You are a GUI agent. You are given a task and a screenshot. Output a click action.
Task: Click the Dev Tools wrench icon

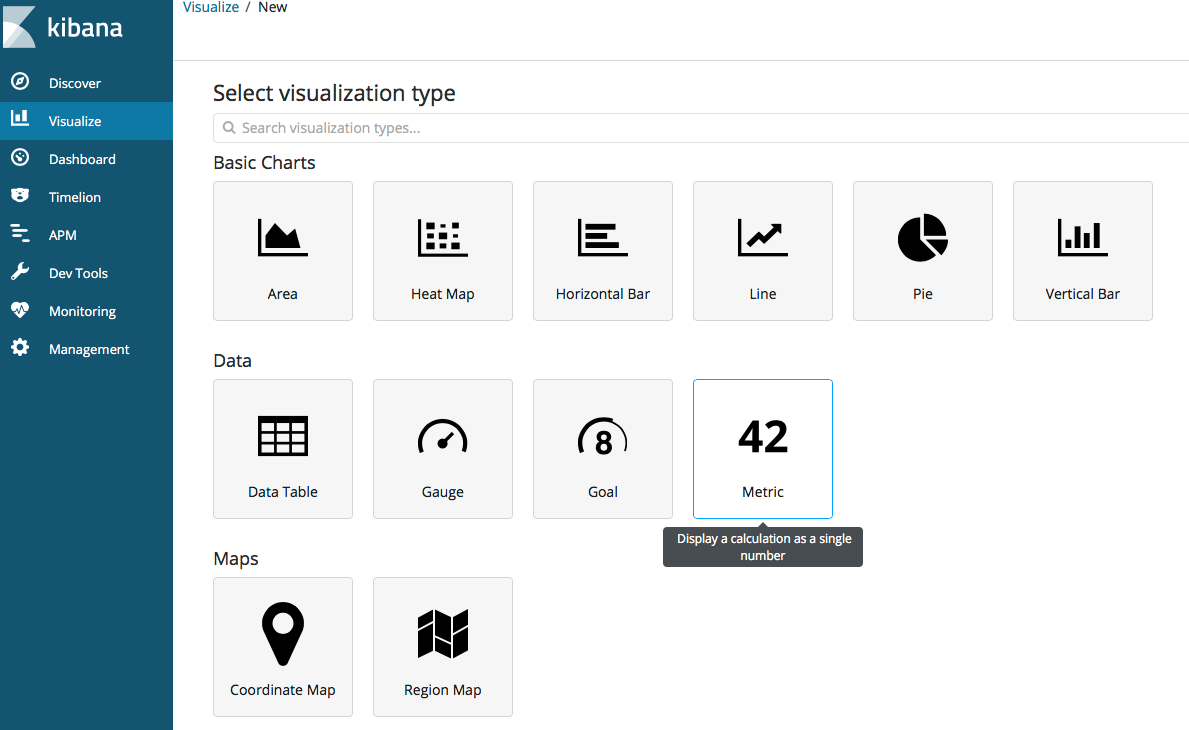(x=20, y=271)
